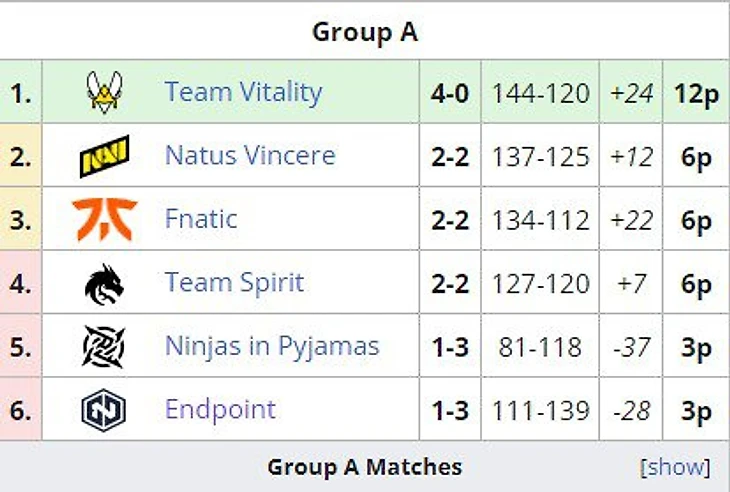Open the Natus Vincere team link
Image resolution: width=730 pixels, height=492 pixels.
point(250,156)
